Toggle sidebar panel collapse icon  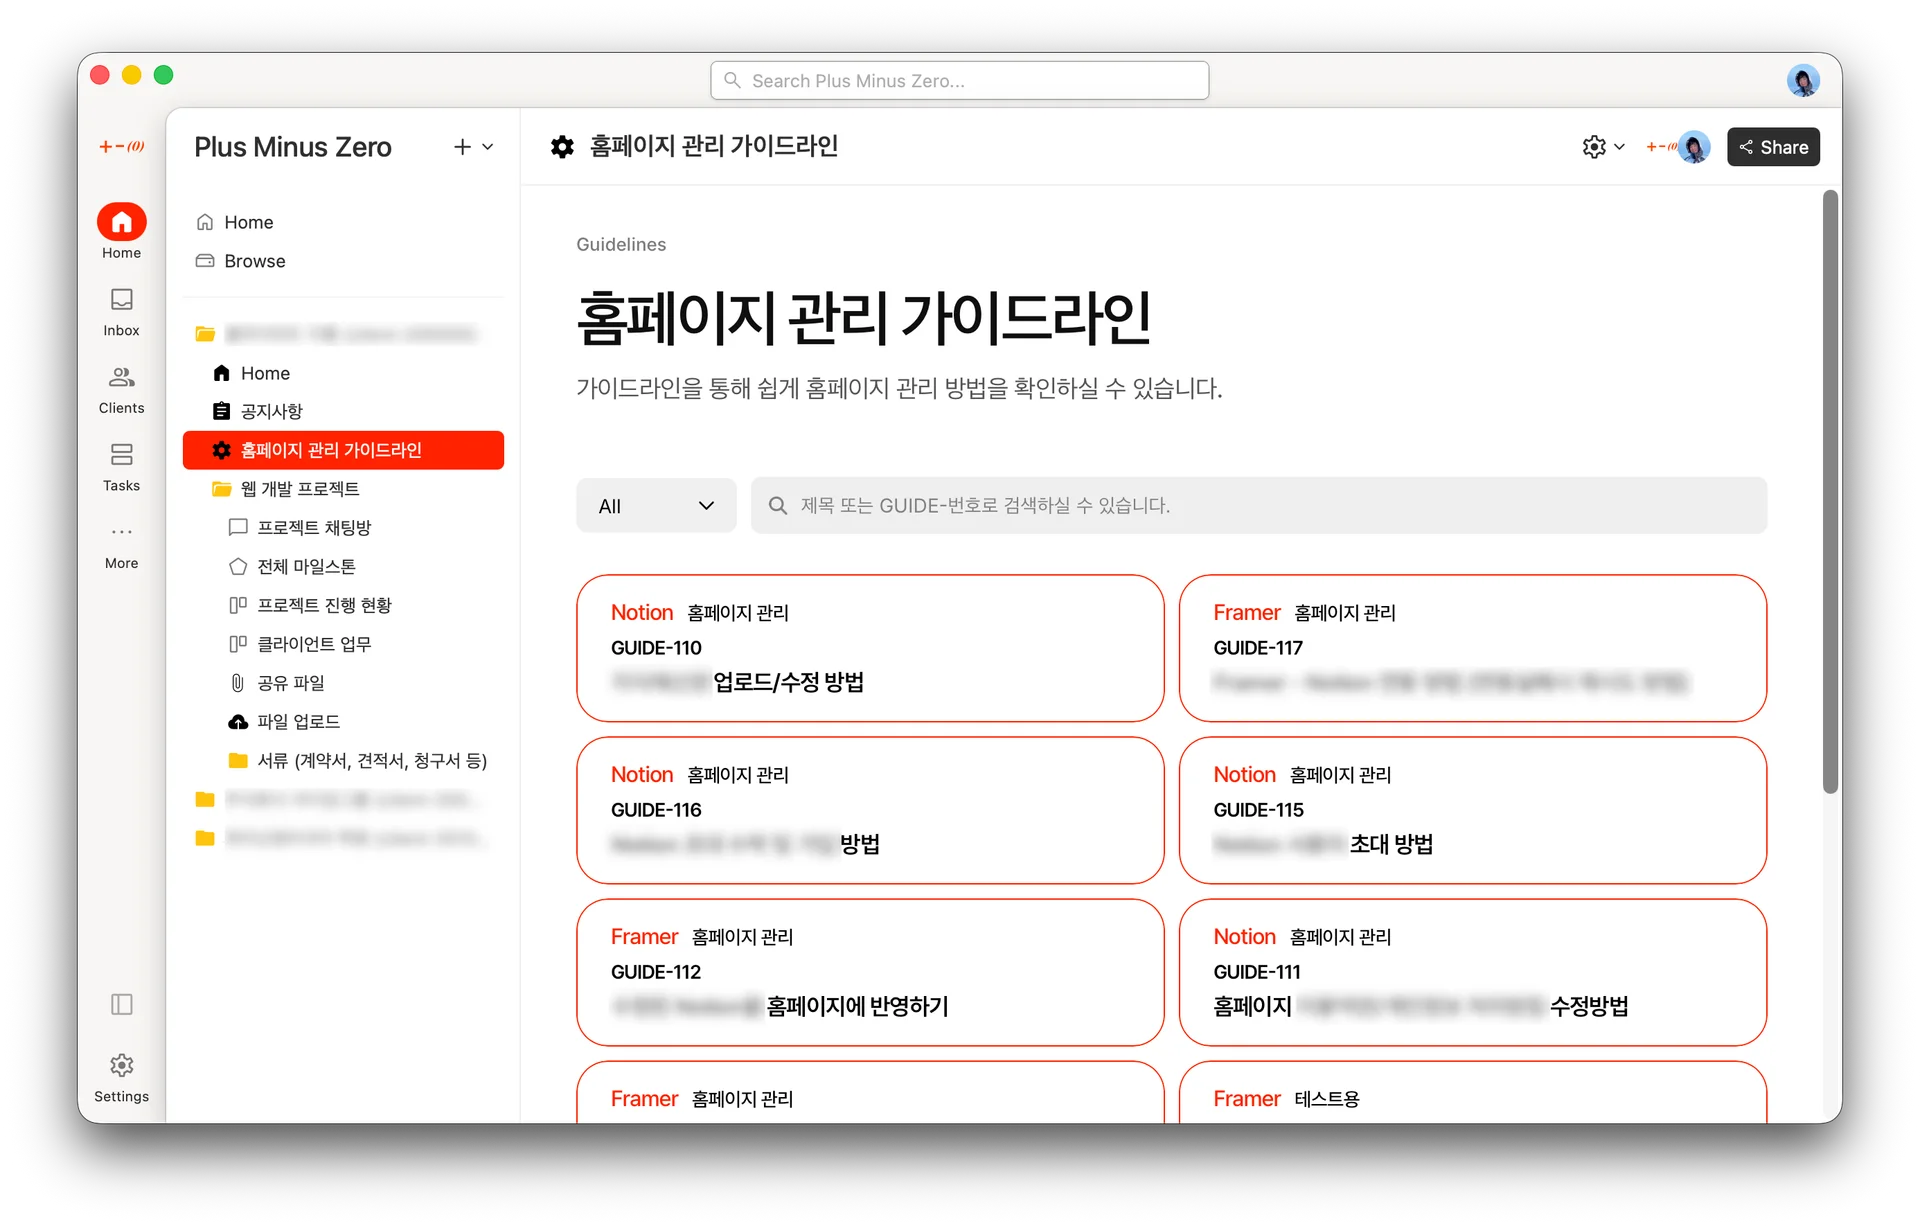click(x=121, y=1004)
